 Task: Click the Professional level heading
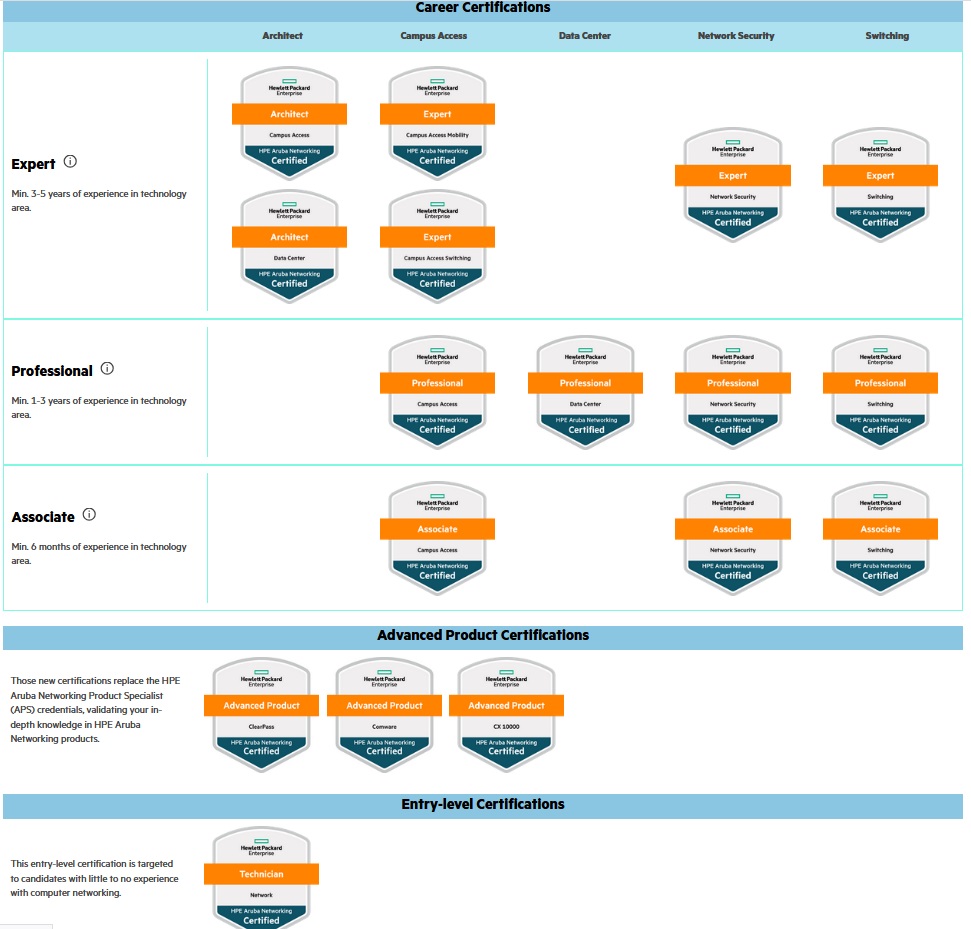(52, 371)
